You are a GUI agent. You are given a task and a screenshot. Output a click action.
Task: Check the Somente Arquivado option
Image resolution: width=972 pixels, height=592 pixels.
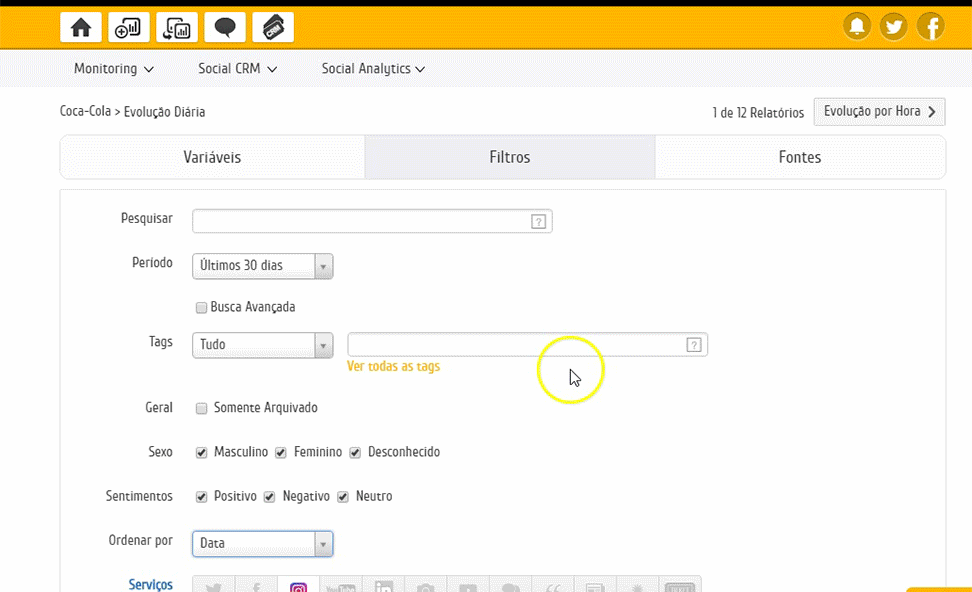202,408
